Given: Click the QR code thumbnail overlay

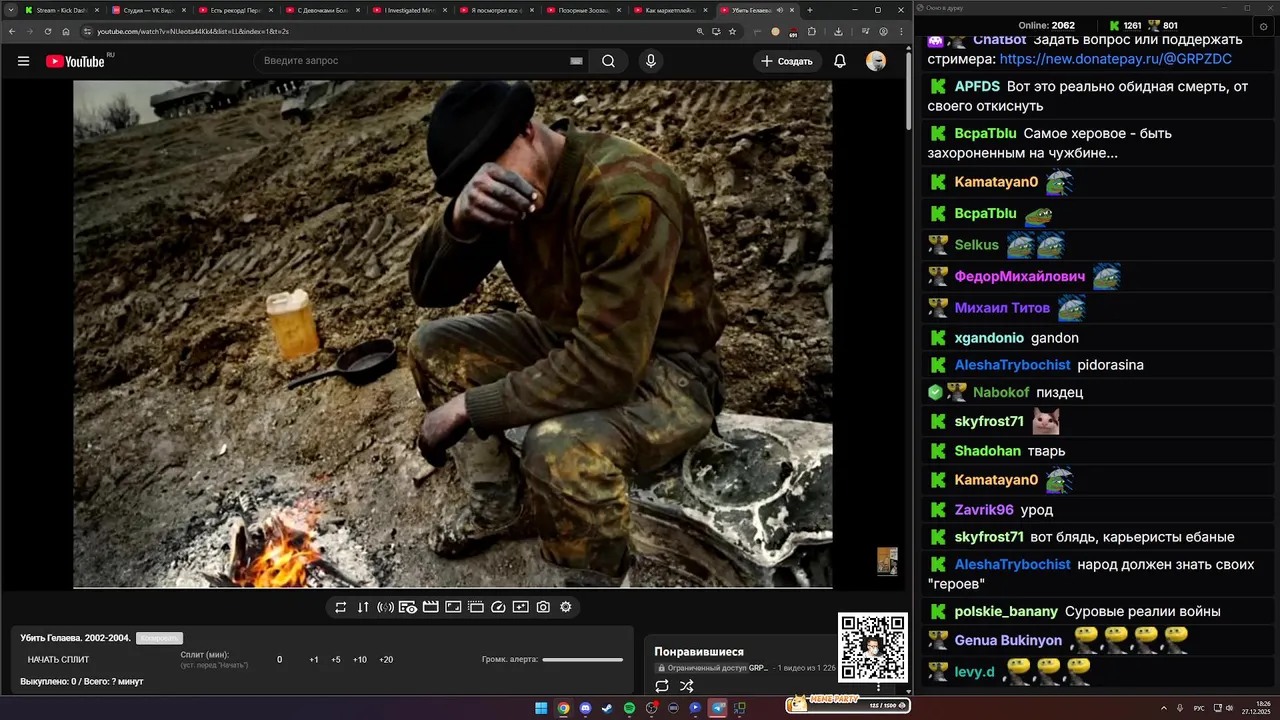Looking at the screenshot, I should tap(873, 647).
